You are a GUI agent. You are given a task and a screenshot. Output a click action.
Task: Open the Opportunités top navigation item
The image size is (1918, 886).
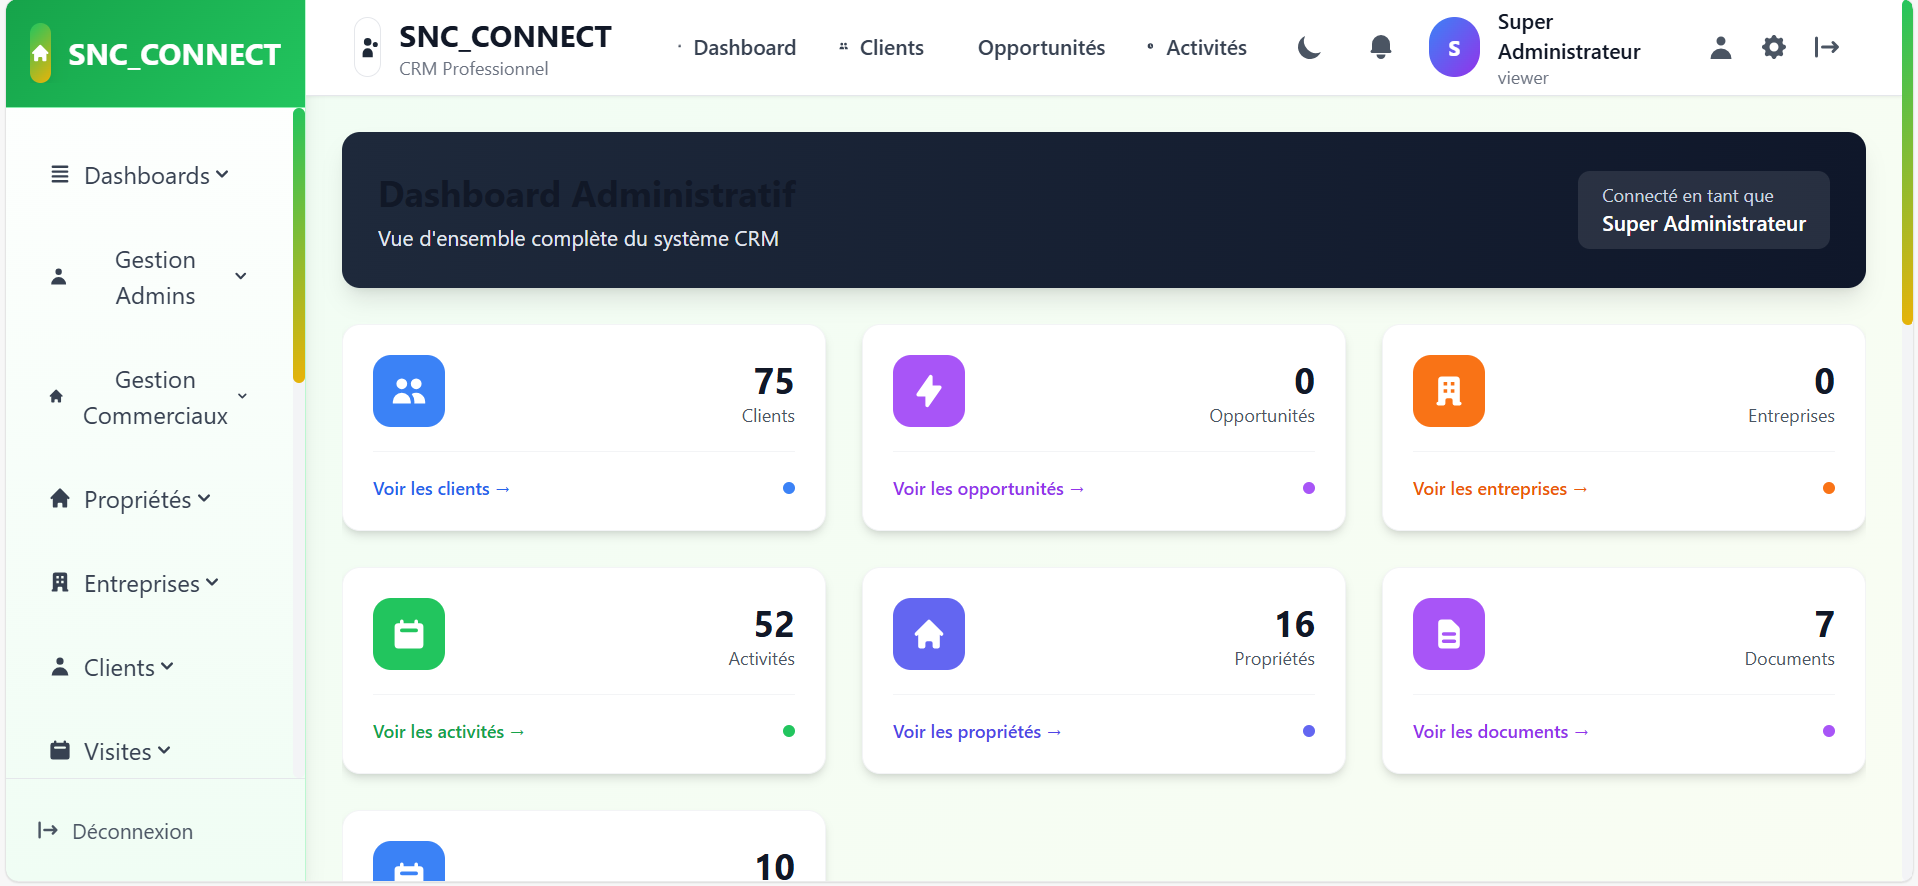click(x=1041, y=48)
